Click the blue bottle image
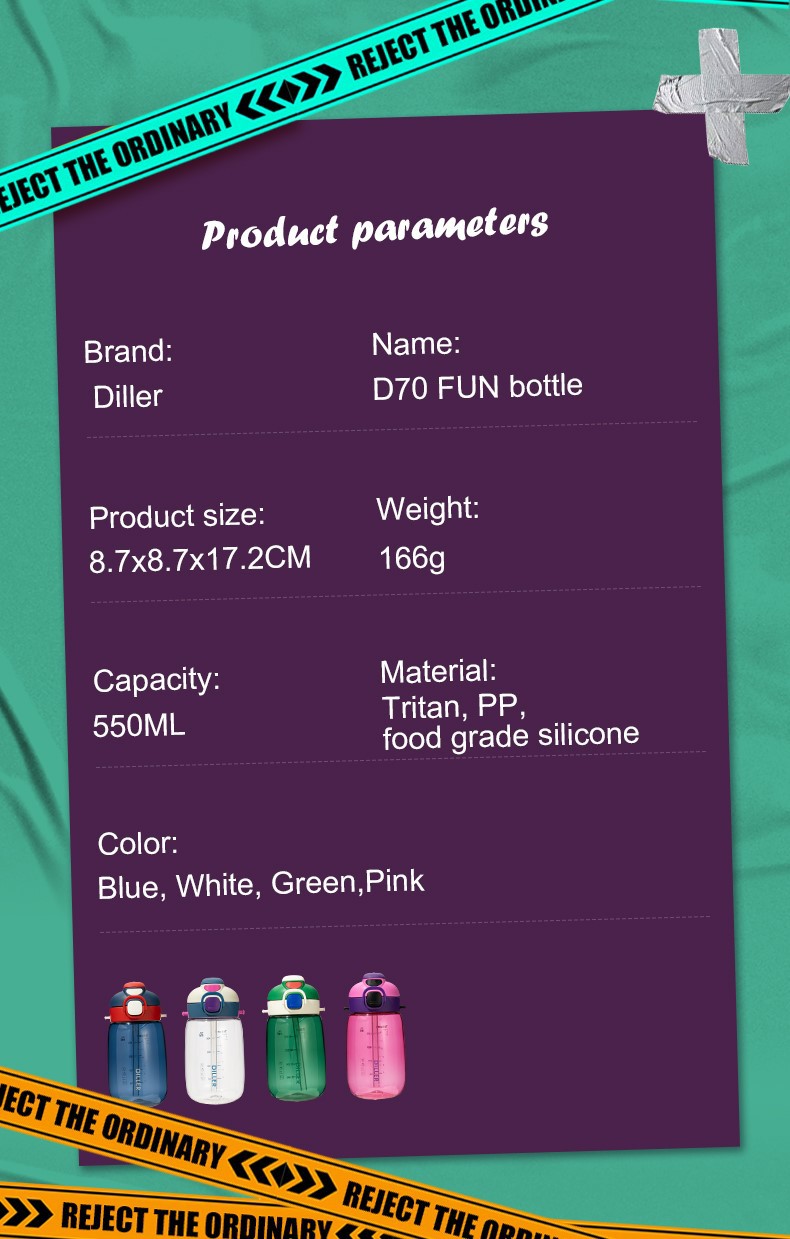Image resolution: width=790 pixels, height=1239 pixels. (138, 1044)
